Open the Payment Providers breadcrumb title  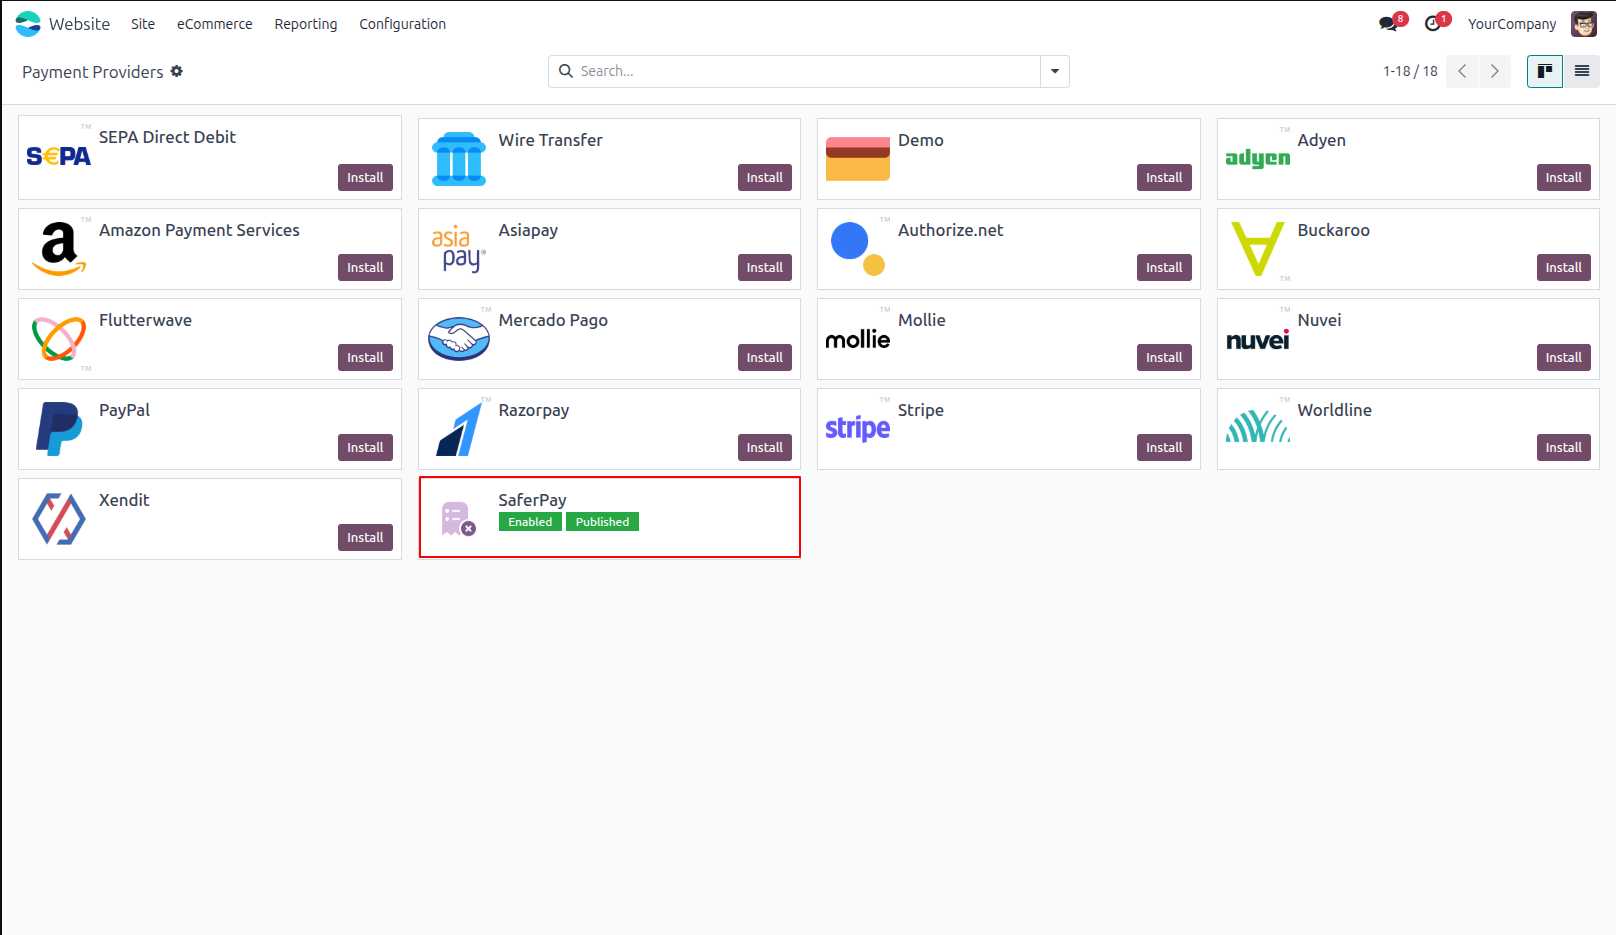(93, 72)
